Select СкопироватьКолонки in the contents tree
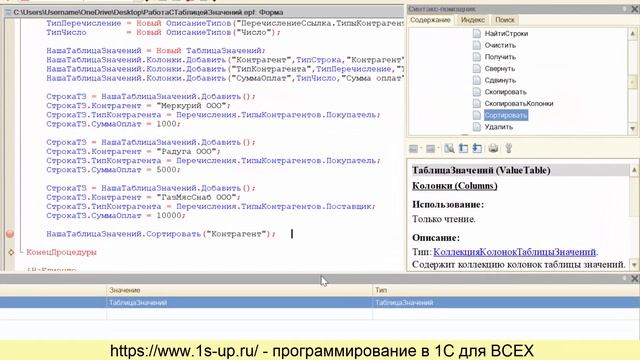The width and height of the screenshot is (640, 360). [519, 104]
